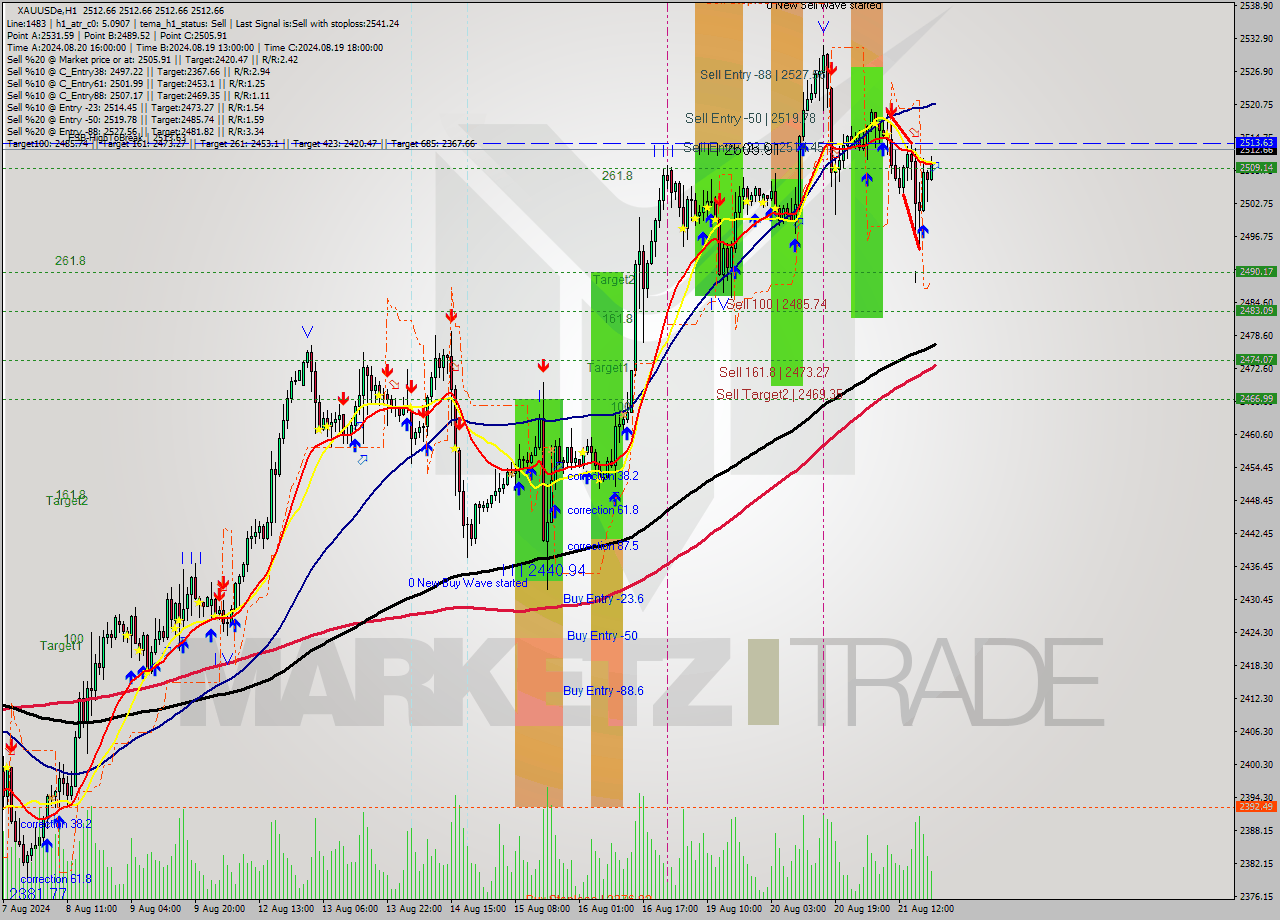Click the 2442.45 price axis label
This screenshot has height=920, width=1280.
click(1256, 533)
